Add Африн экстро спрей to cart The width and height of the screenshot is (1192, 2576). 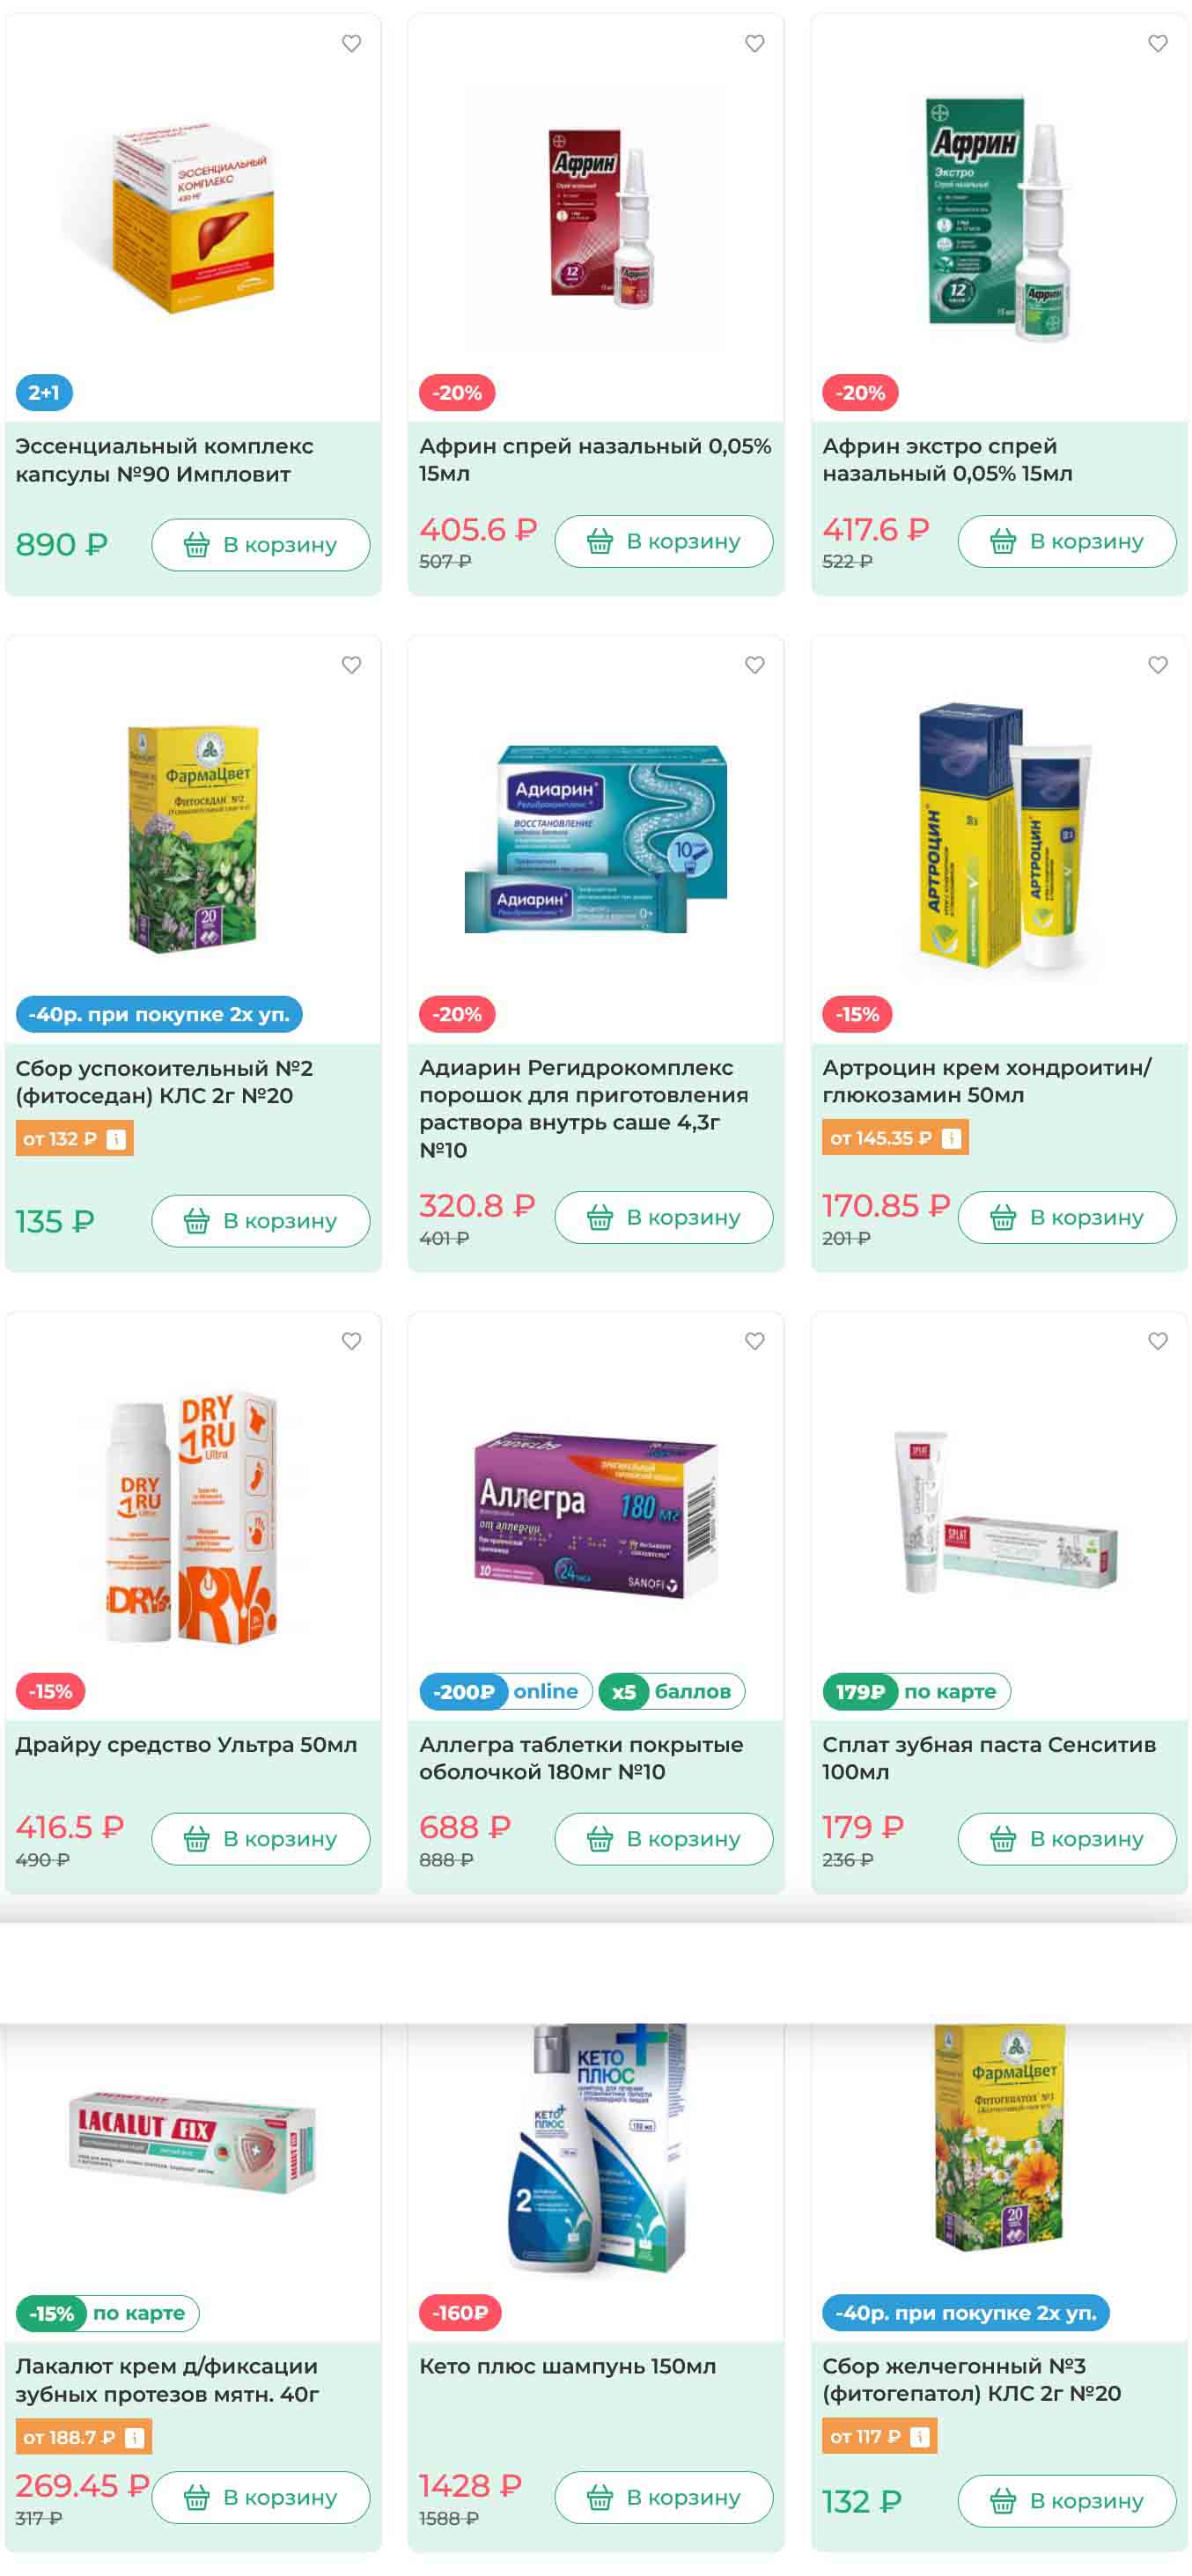[x=1067, y=541]
